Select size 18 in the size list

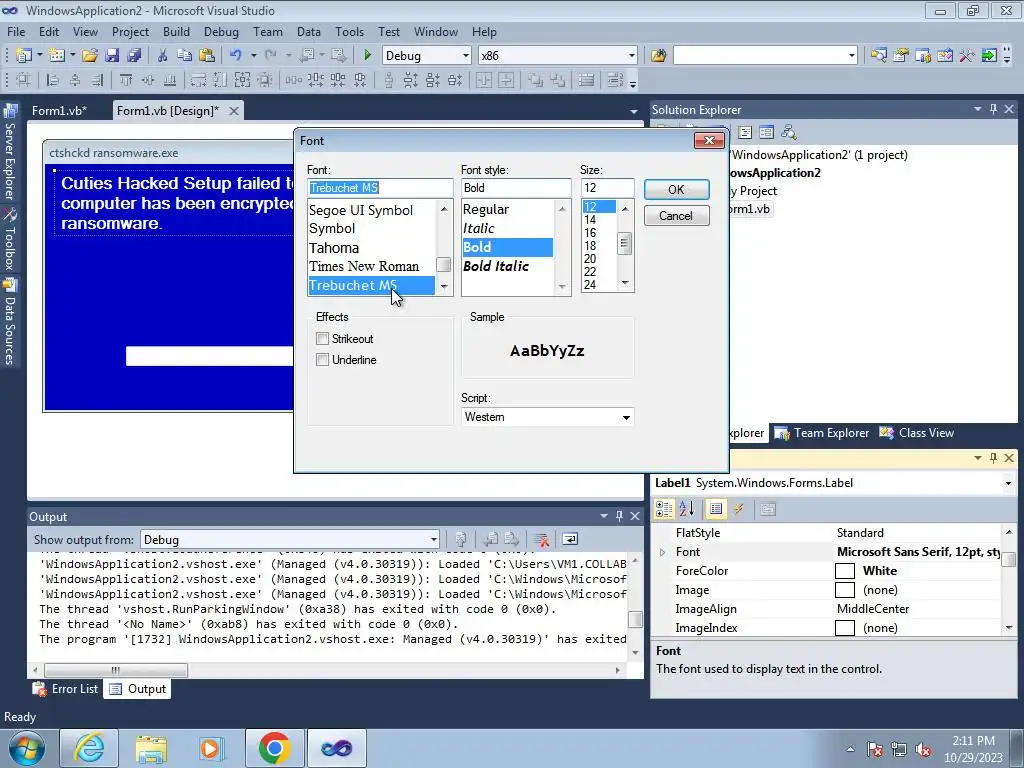(x=598, y=246)
